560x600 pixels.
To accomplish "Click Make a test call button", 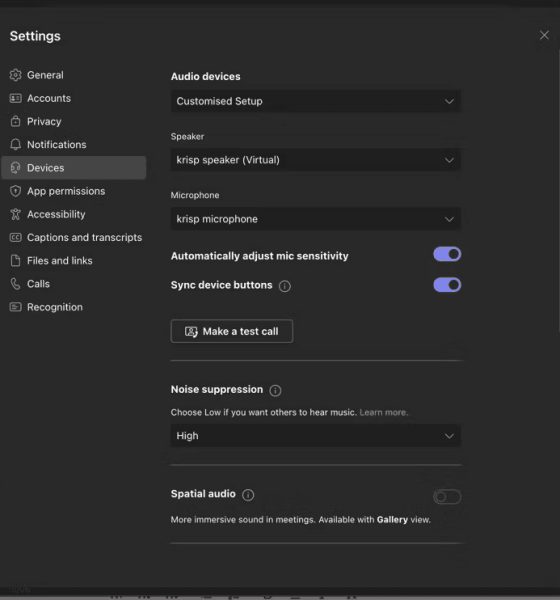I will (x=232, y=331).
